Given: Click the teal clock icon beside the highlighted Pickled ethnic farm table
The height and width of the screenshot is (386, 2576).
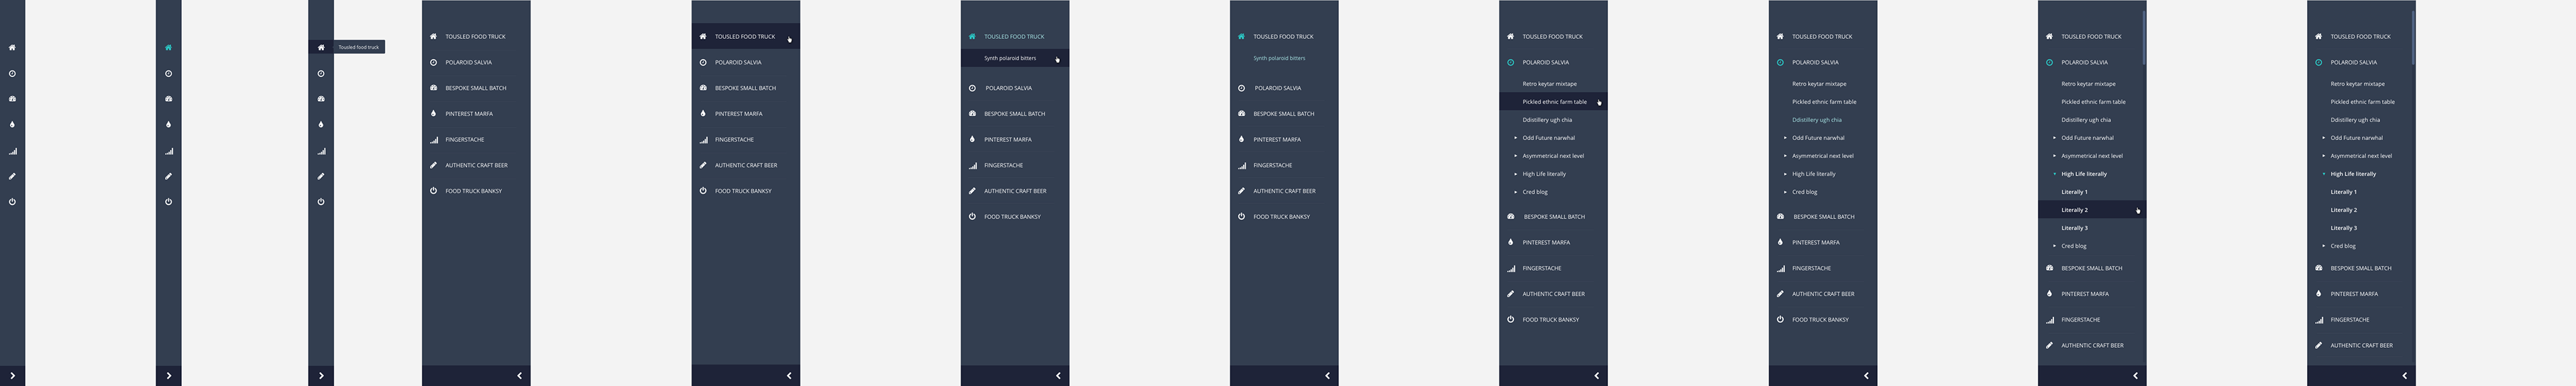Looking at the screenshot, I should coord(1510,62).
